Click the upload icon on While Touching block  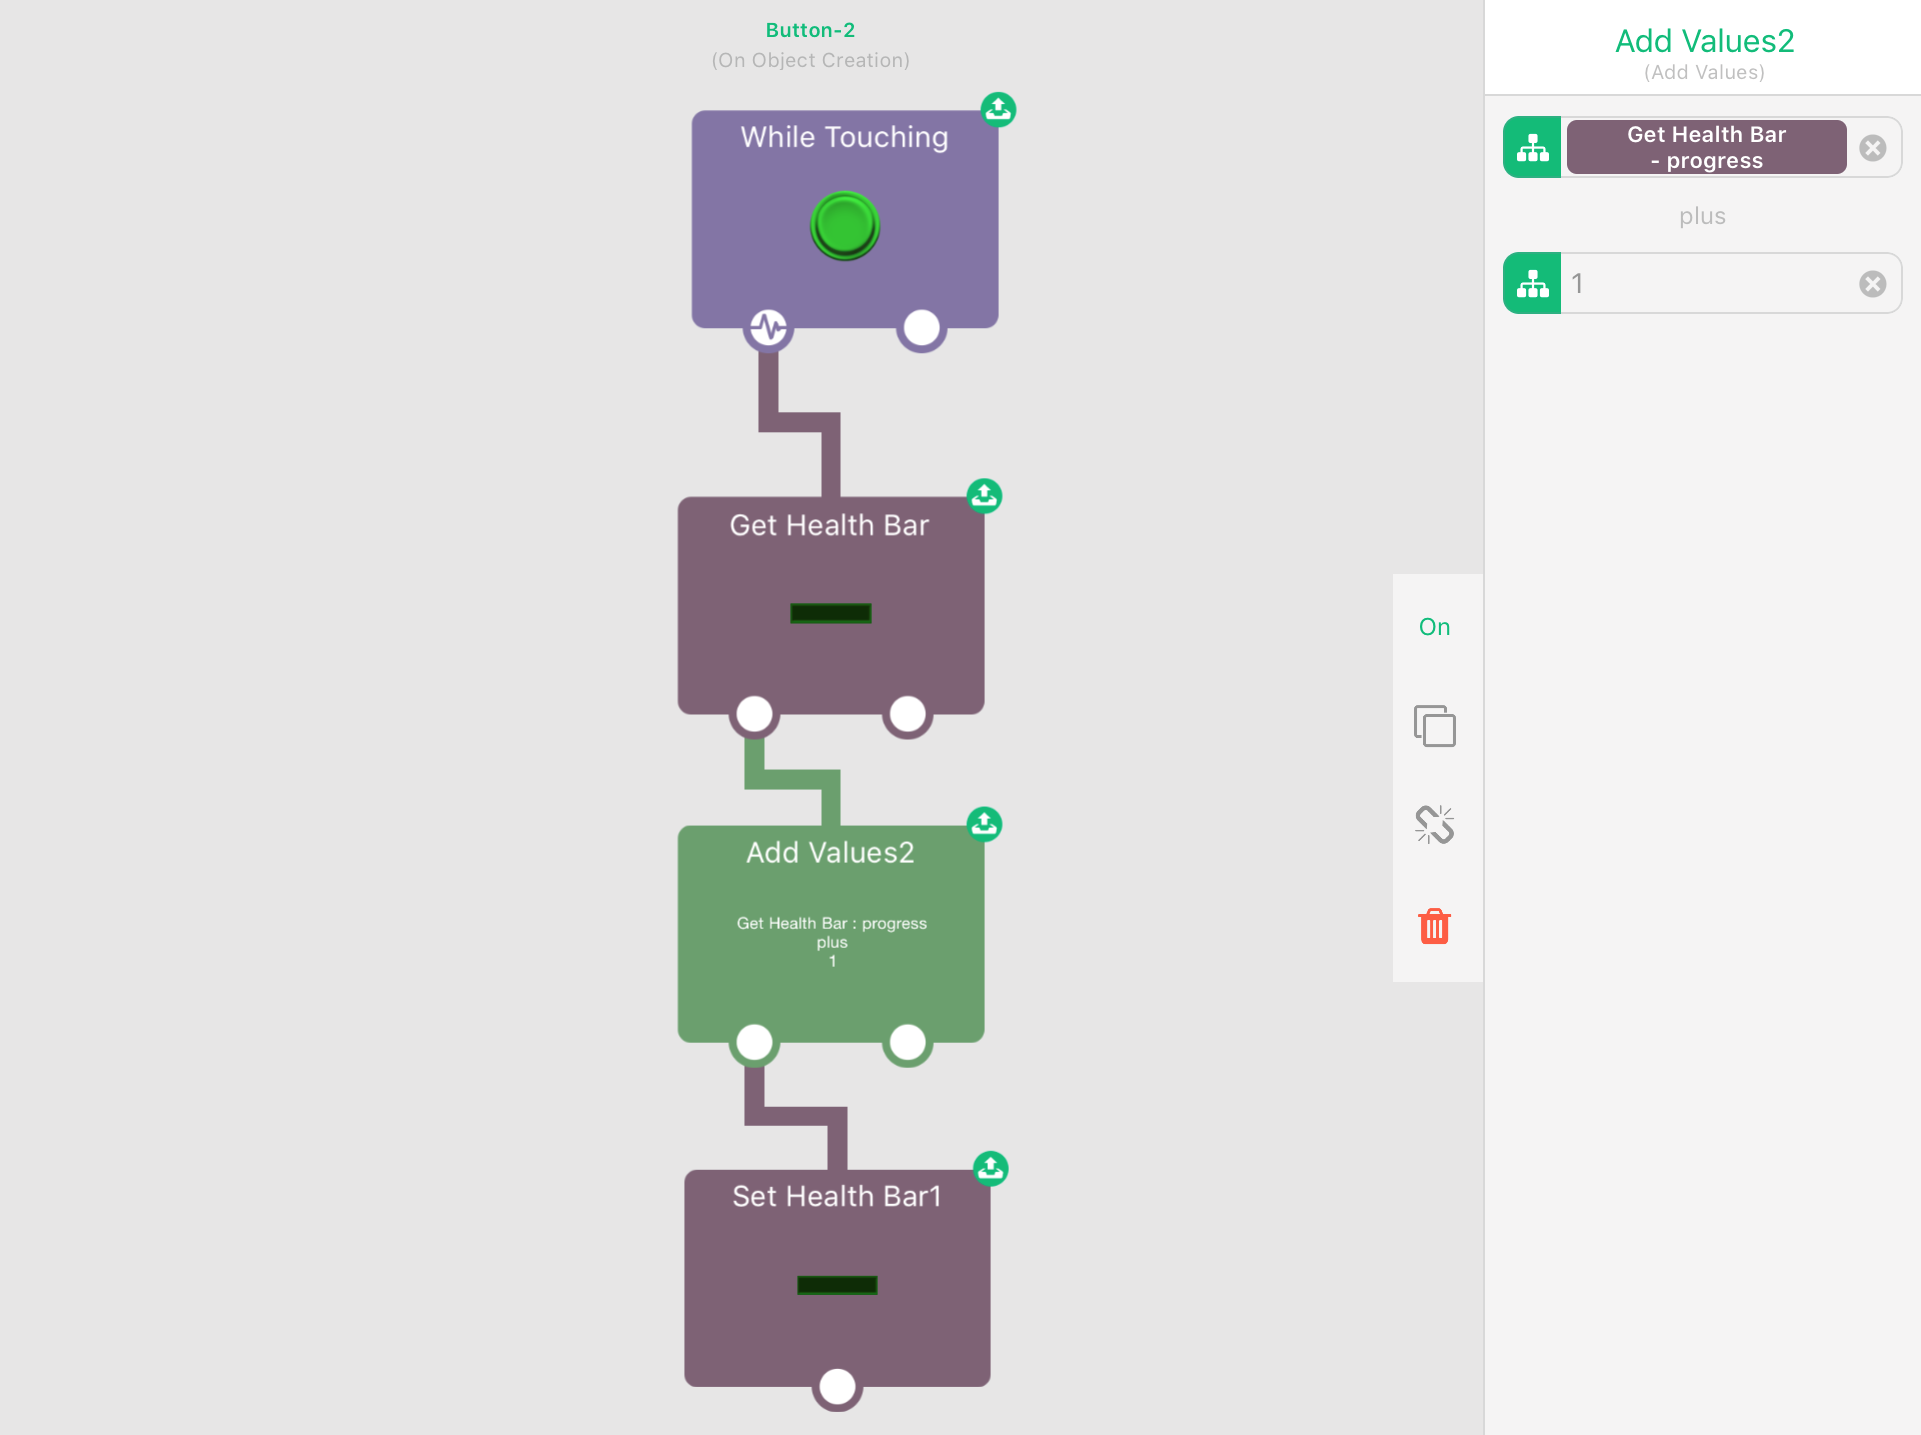[x=998, y=109]
